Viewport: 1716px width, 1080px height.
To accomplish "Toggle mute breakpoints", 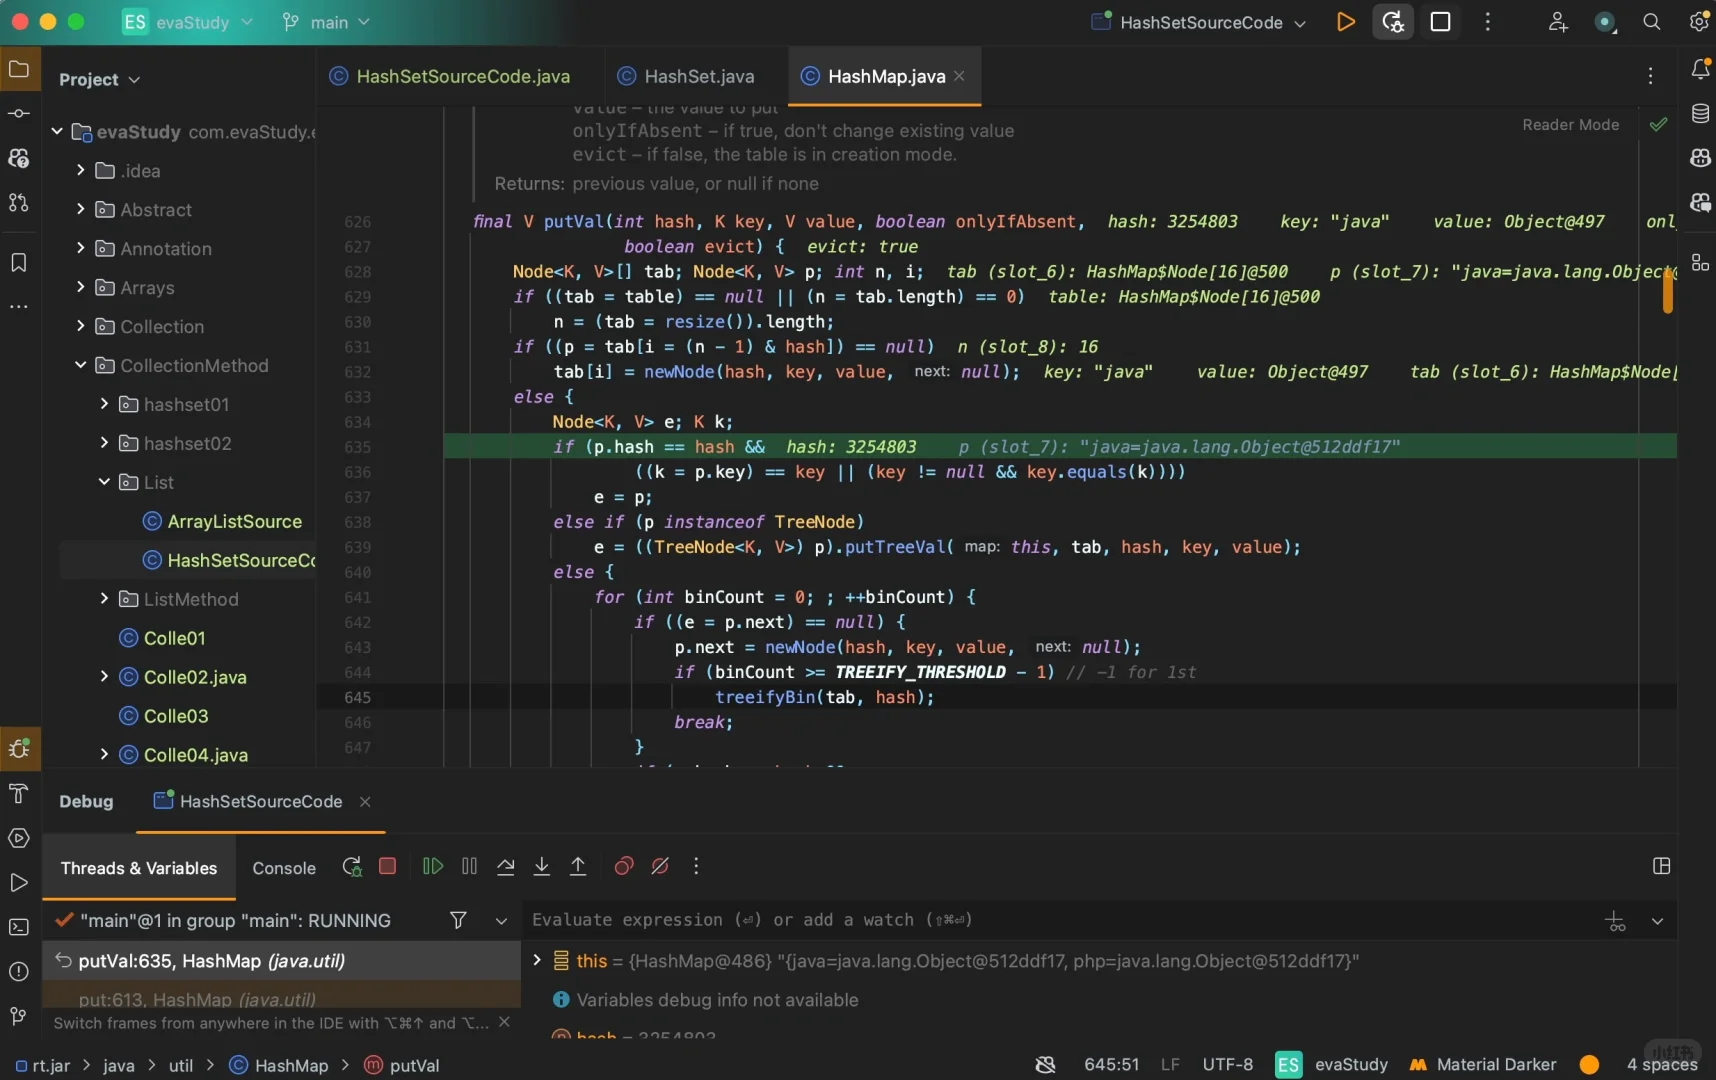I will pos(660,866).
